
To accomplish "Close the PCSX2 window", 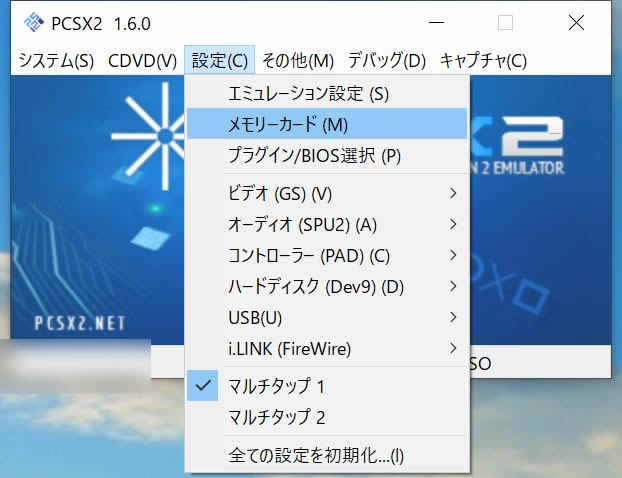I will pyautogui.click(x=576, y=23).
